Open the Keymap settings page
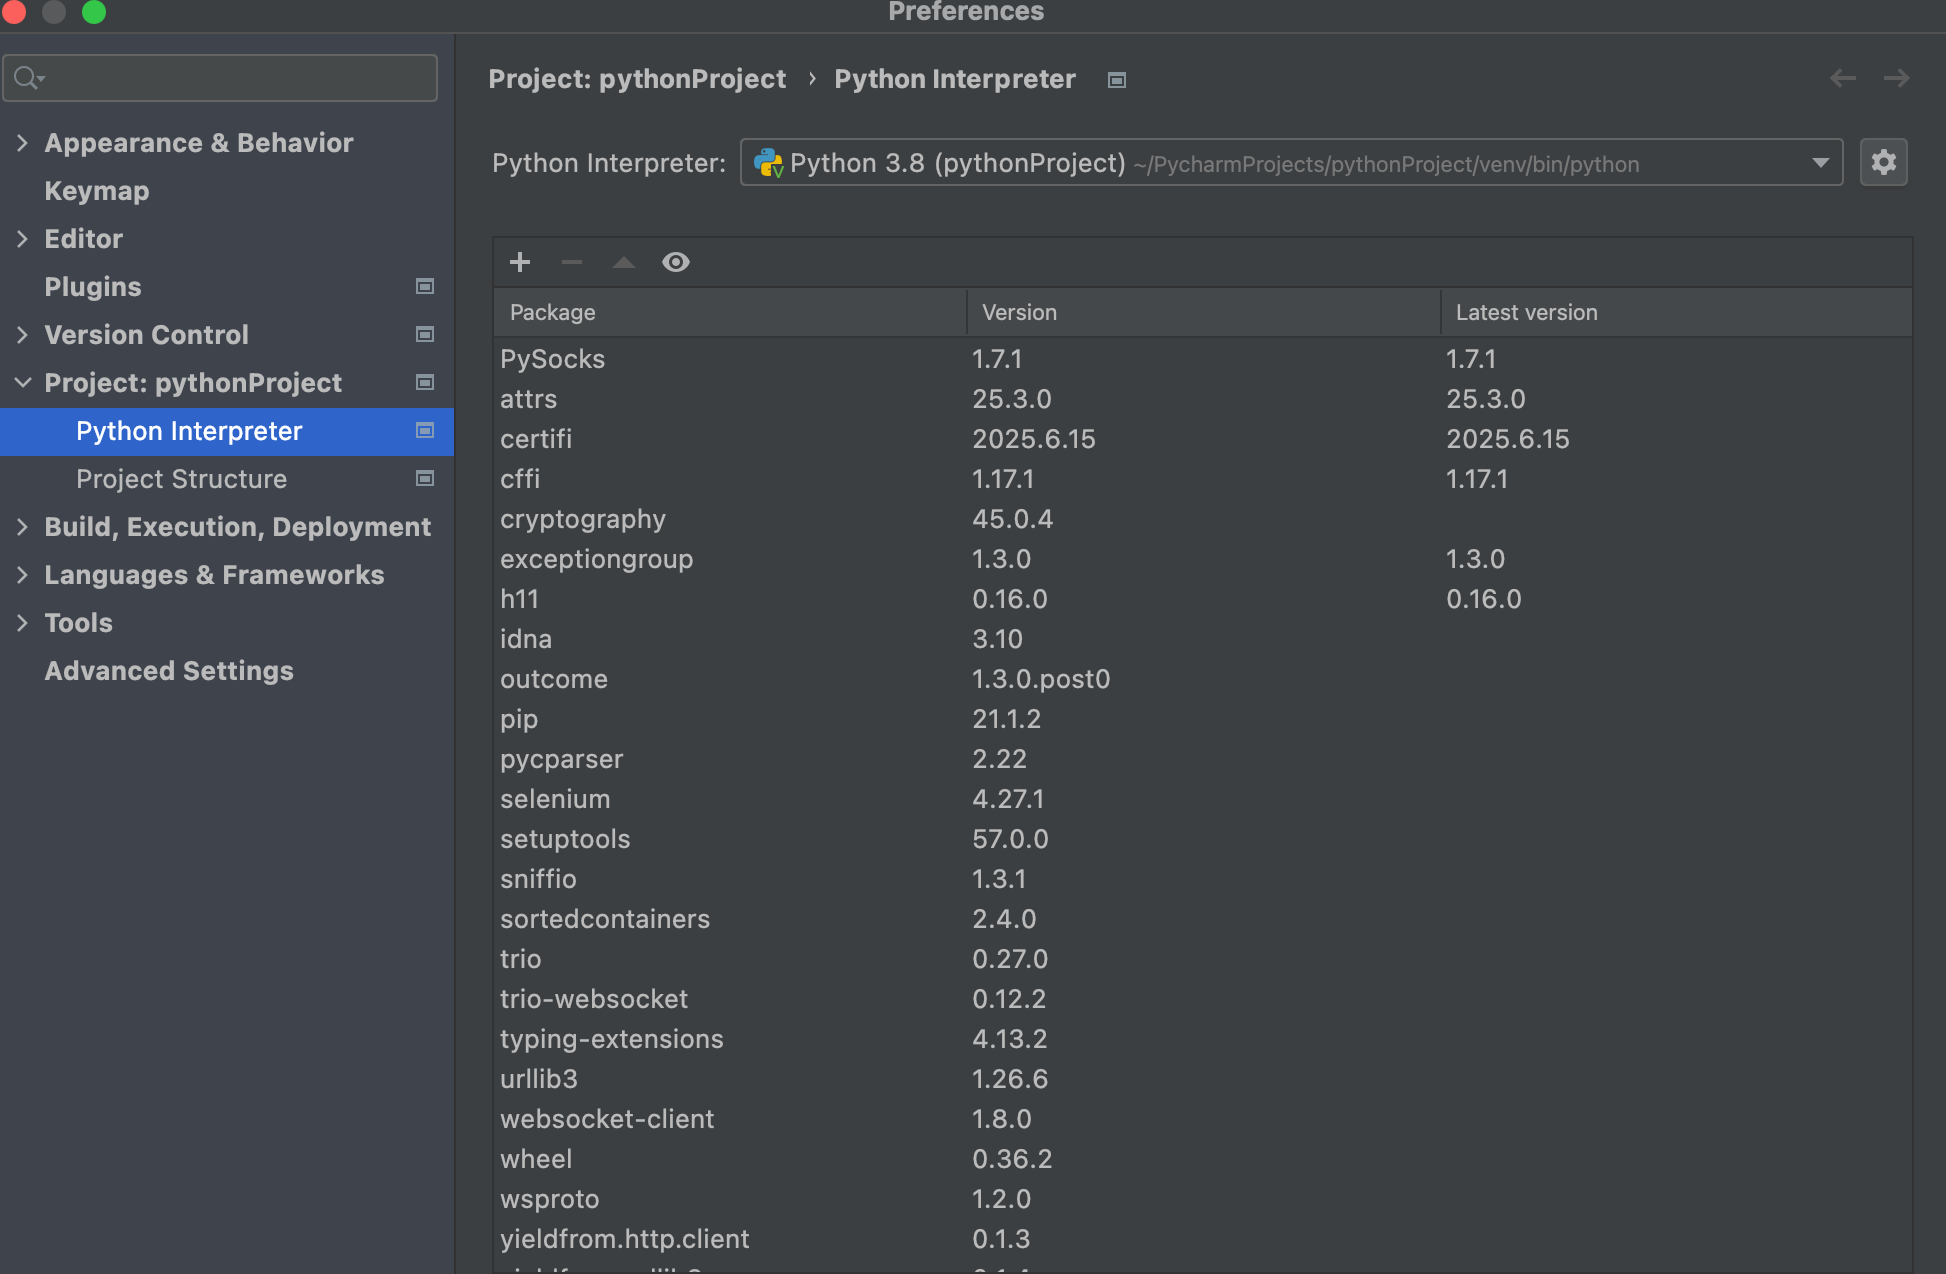The image size is (1946, 1274). coord(97,191)
